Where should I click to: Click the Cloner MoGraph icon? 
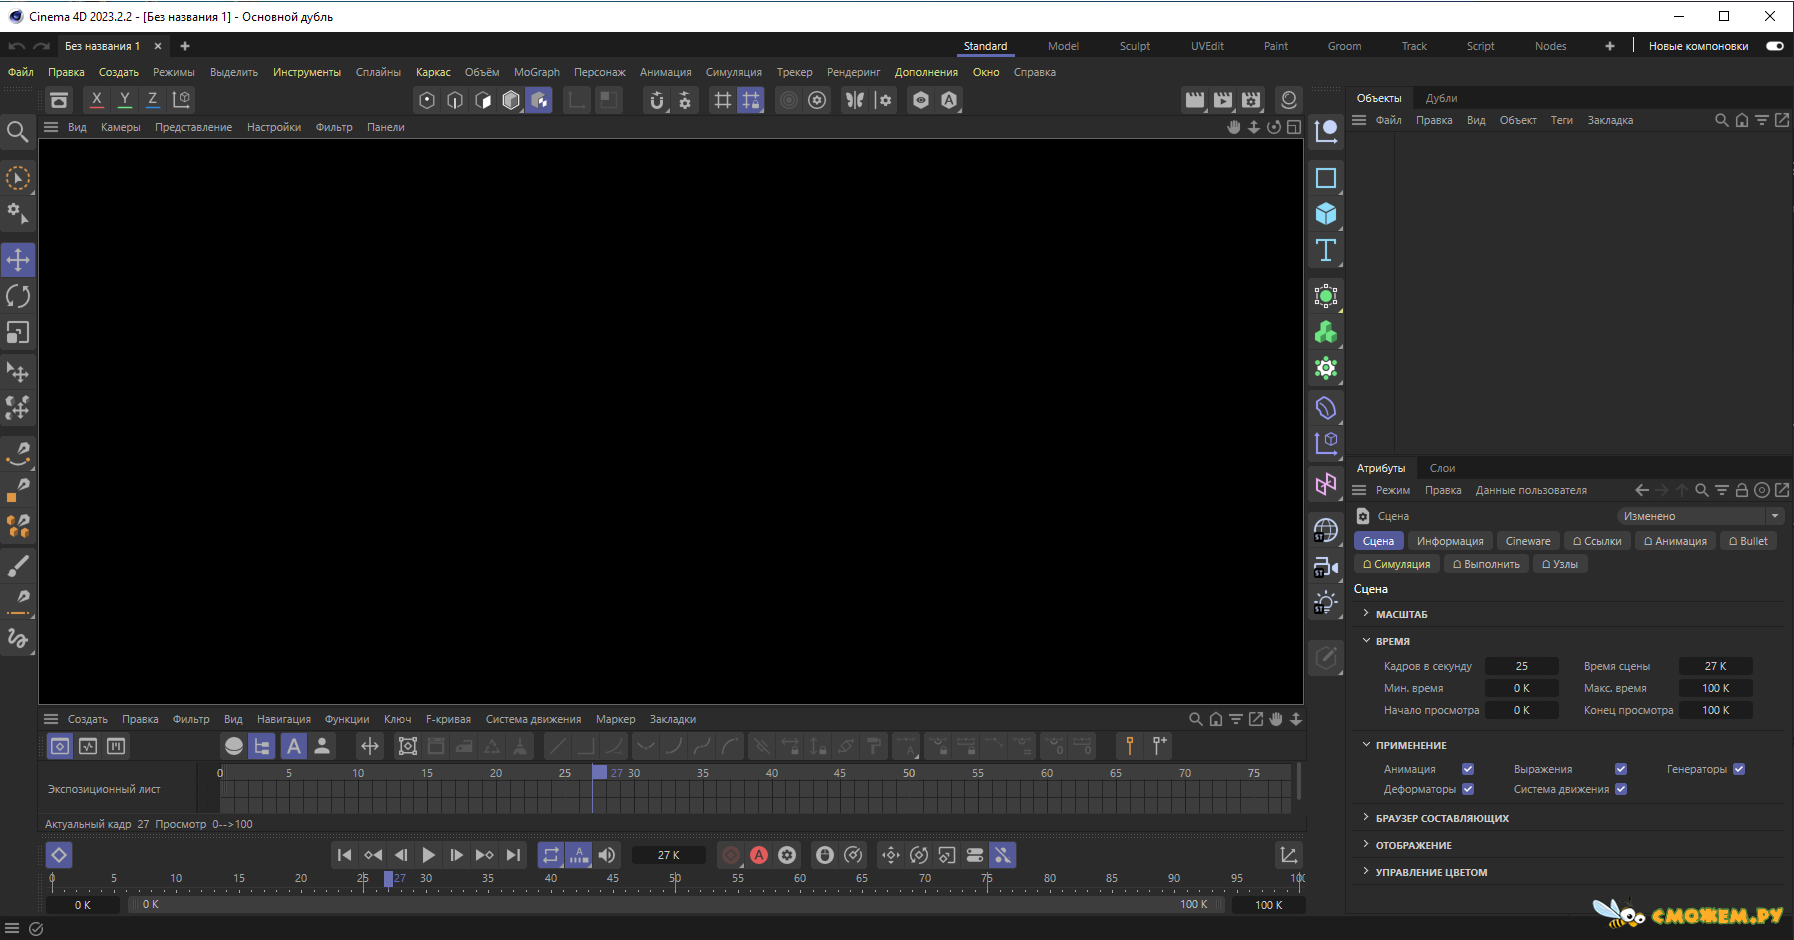click(x=1326, y=332)
